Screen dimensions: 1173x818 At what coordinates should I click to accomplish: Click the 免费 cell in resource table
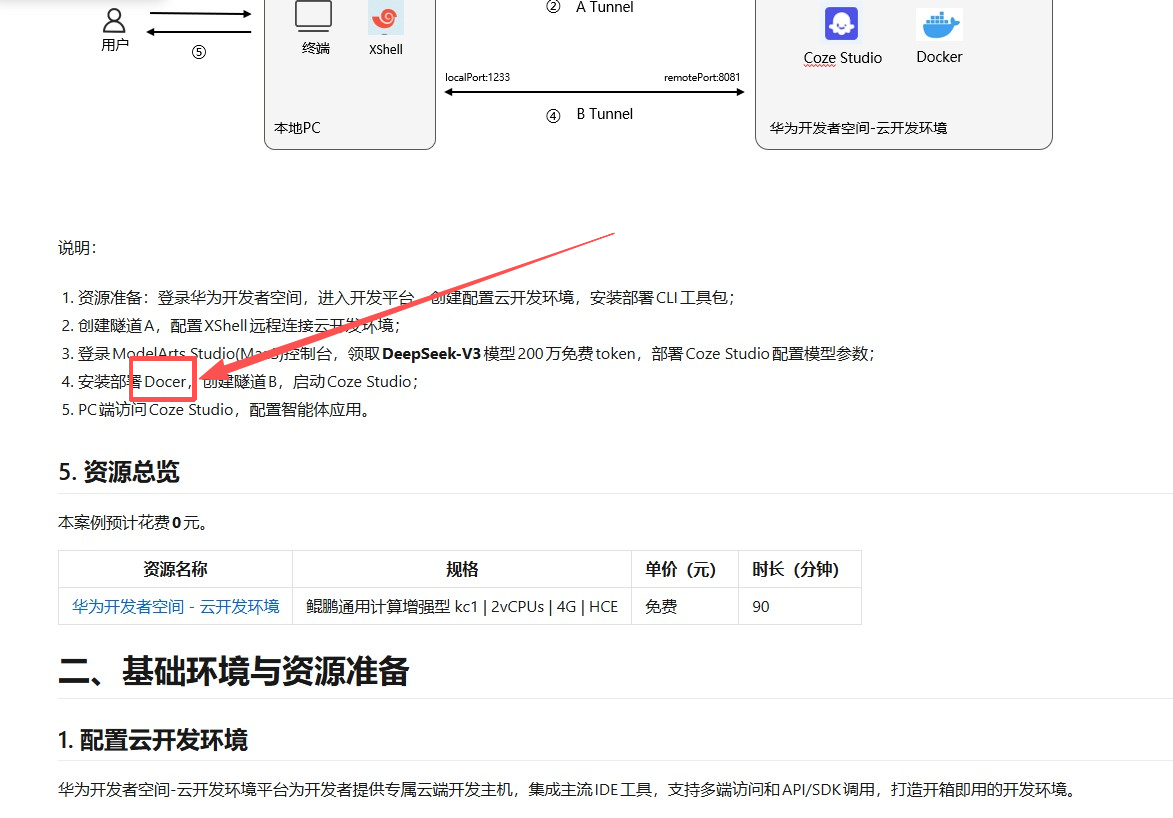pos(661,606)
